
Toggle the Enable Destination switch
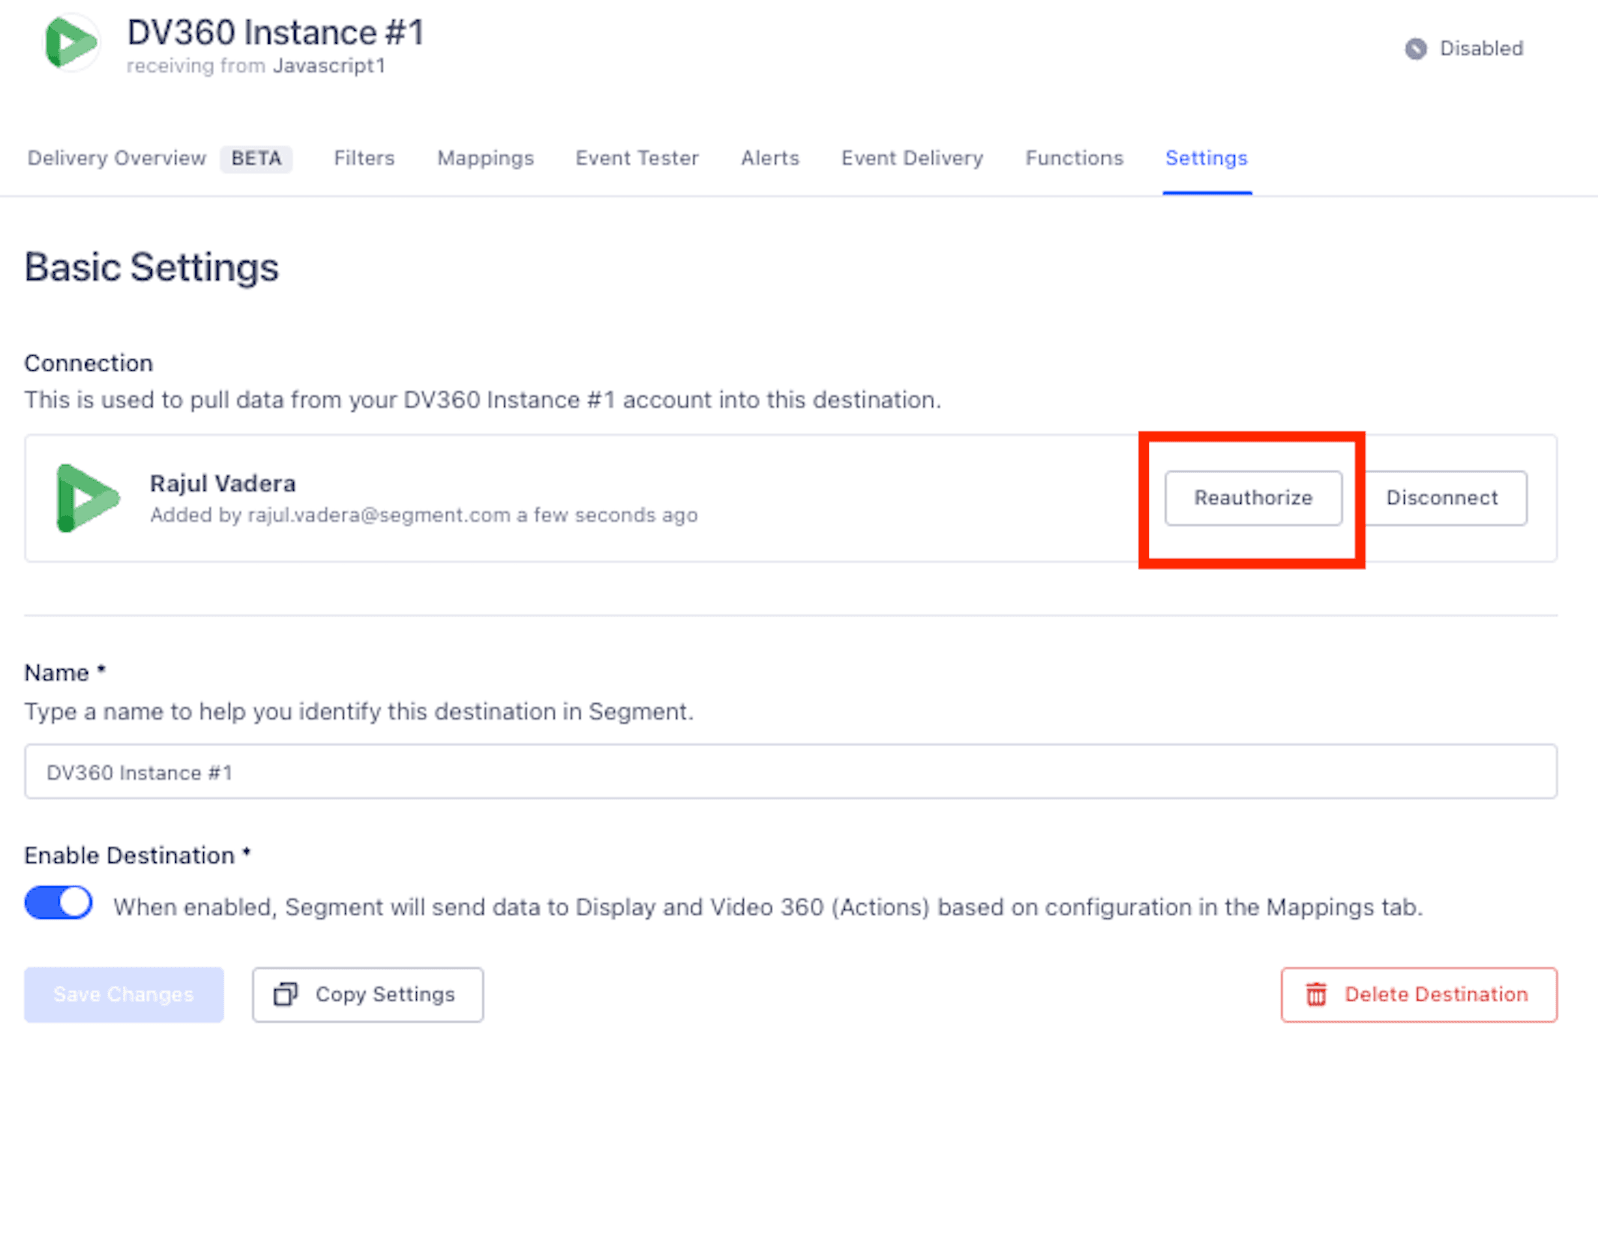pyautogui.click(x=58, y=903)
